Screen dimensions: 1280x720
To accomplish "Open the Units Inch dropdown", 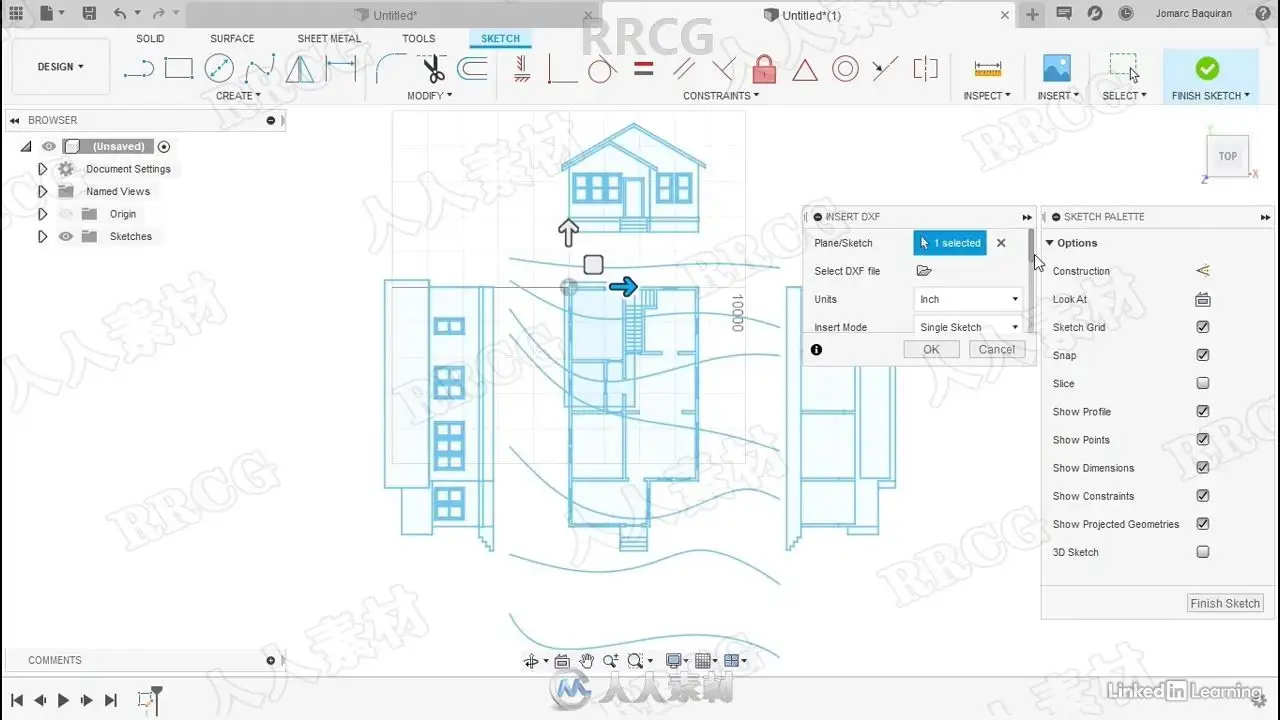I will click(968, 299).
